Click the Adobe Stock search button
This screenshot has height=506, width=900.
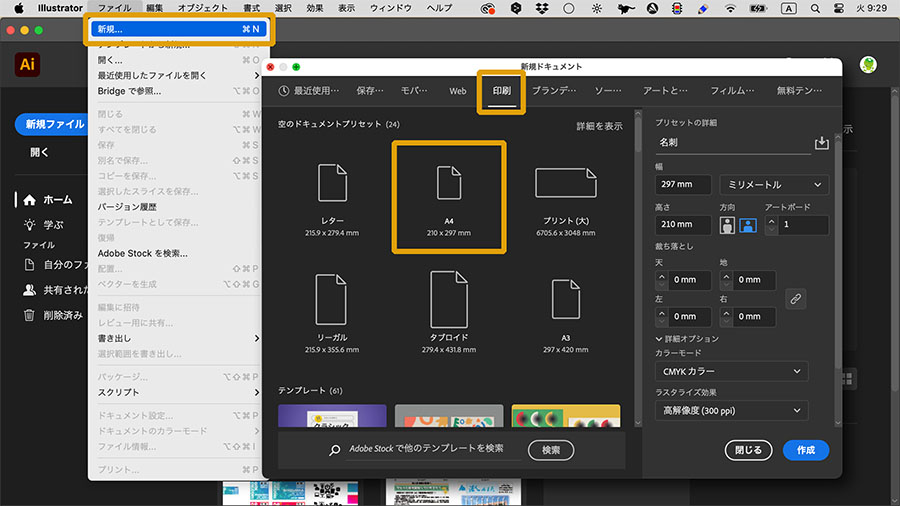551,450
